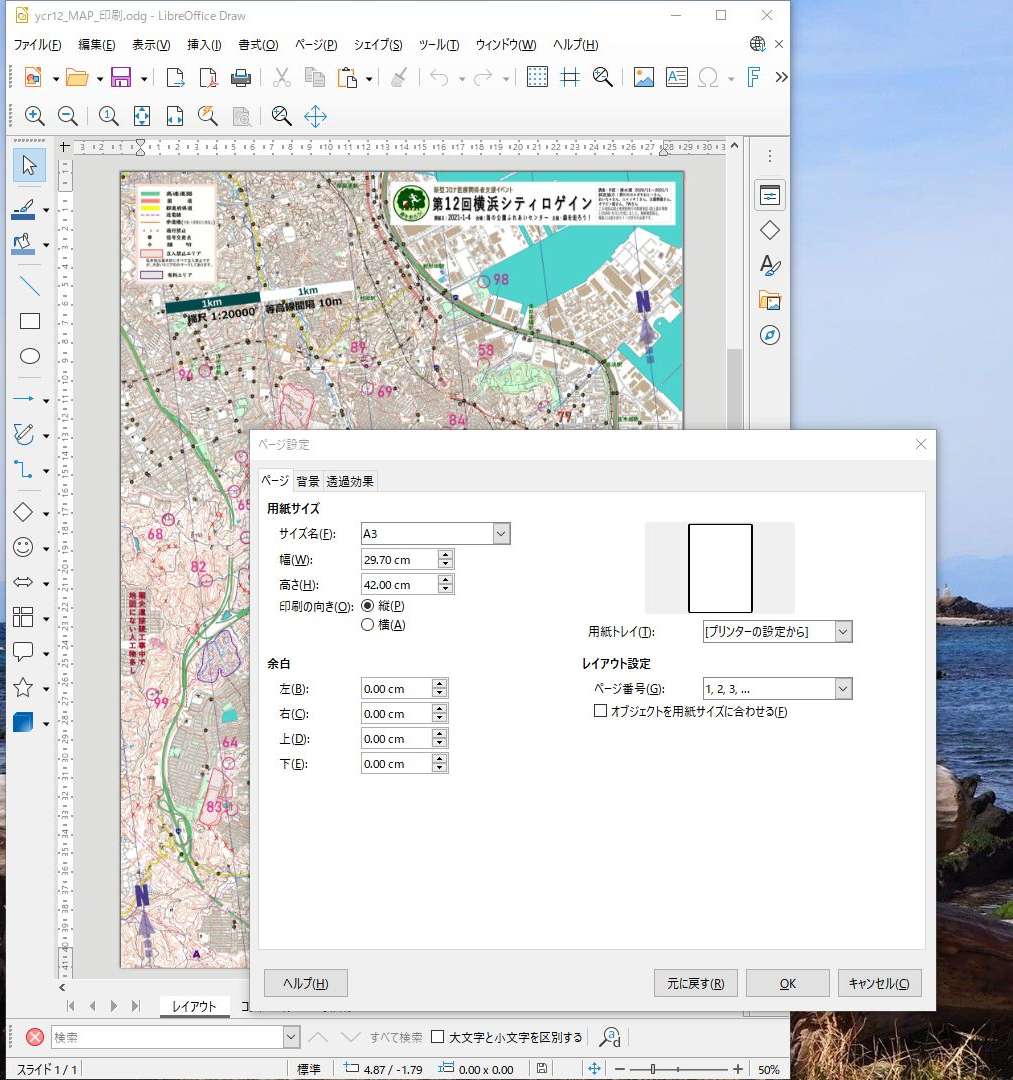1013x1080 pixels.
Task: Open the 書式(O) menu
Action: [258, 45]
